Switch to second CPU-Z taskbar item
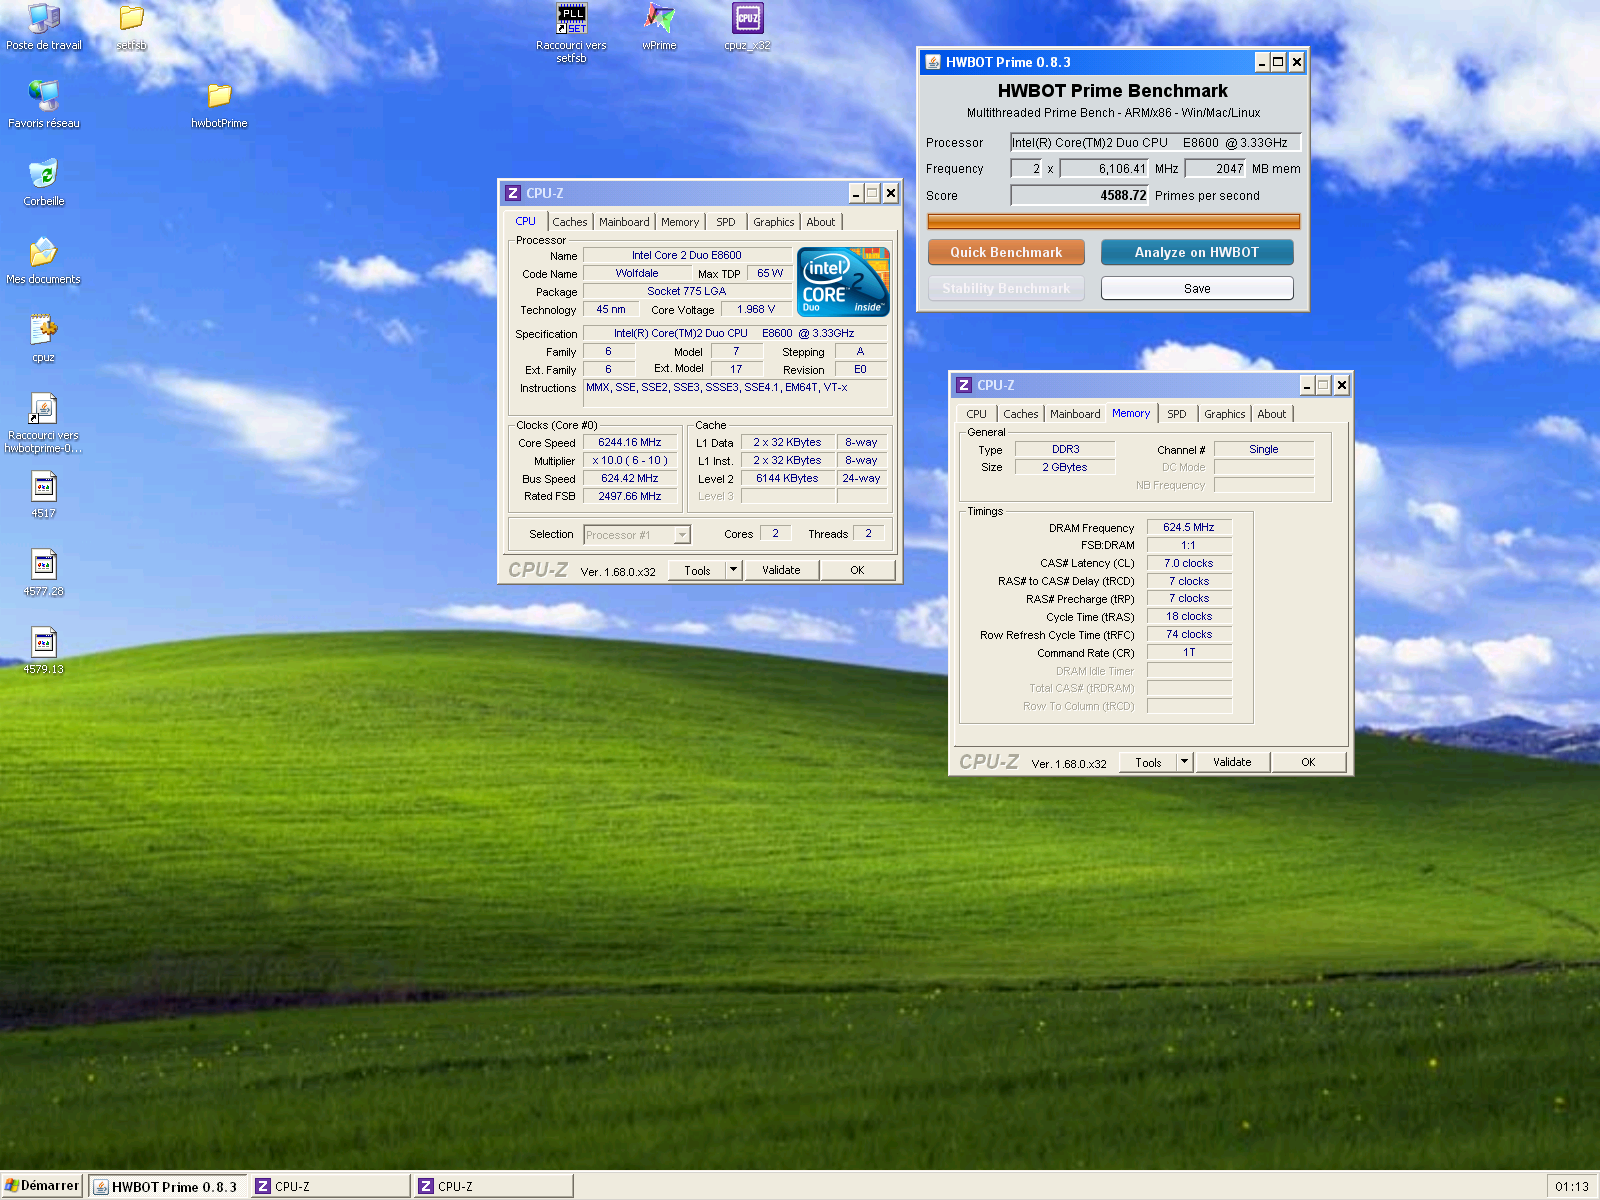The image size is (1600, 1200). (493, 1187)
